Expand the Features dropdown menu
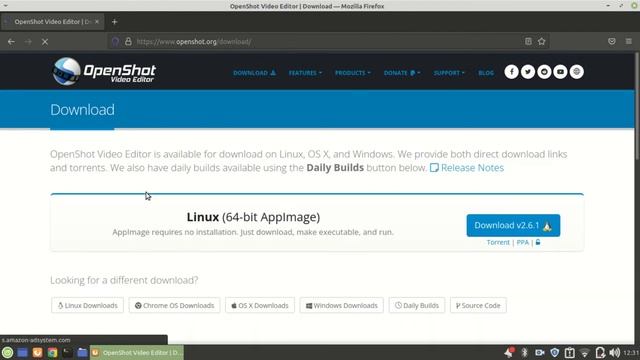Image resolution: width=640 pixels, height=360 pixels. 305,73
